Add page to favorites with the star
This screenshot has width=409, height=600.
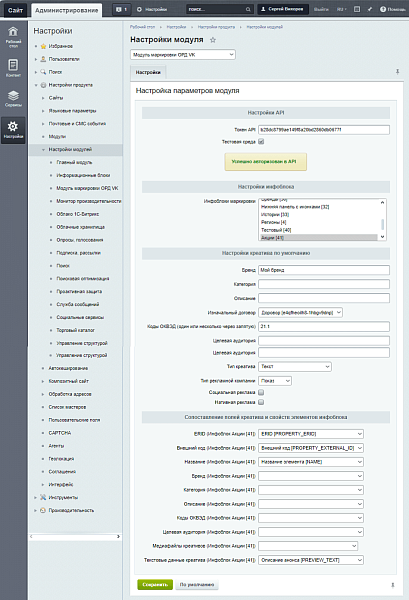click(213, 40)
